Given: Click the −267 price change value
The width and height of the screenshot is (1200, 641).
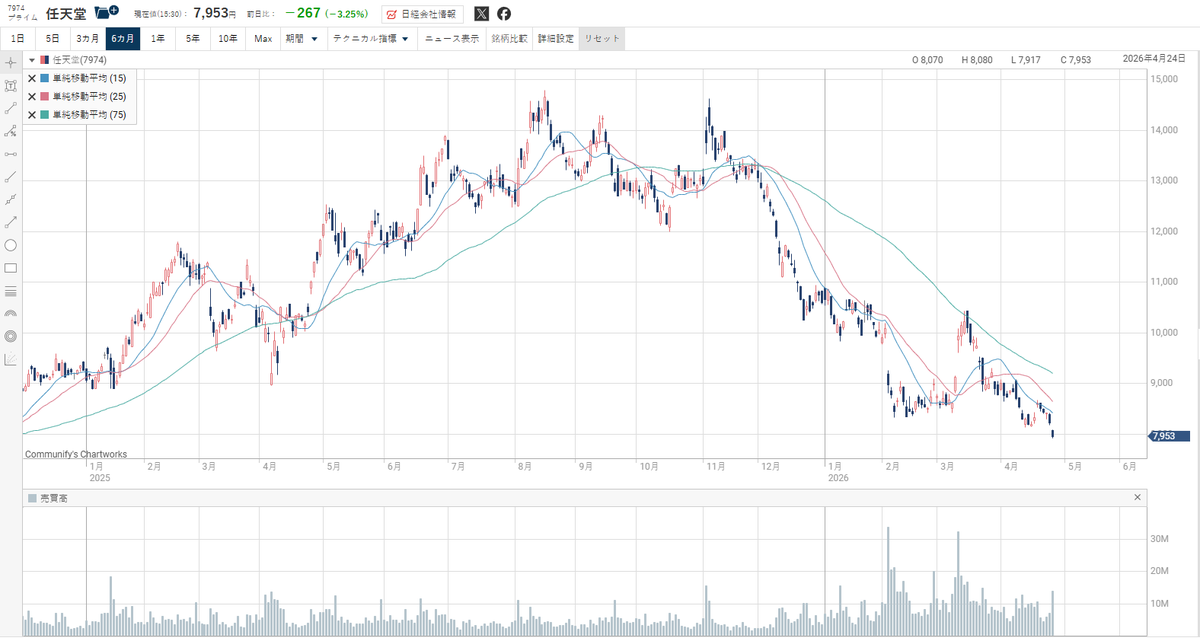Looking at the screenshot, I should coord(302,14).
